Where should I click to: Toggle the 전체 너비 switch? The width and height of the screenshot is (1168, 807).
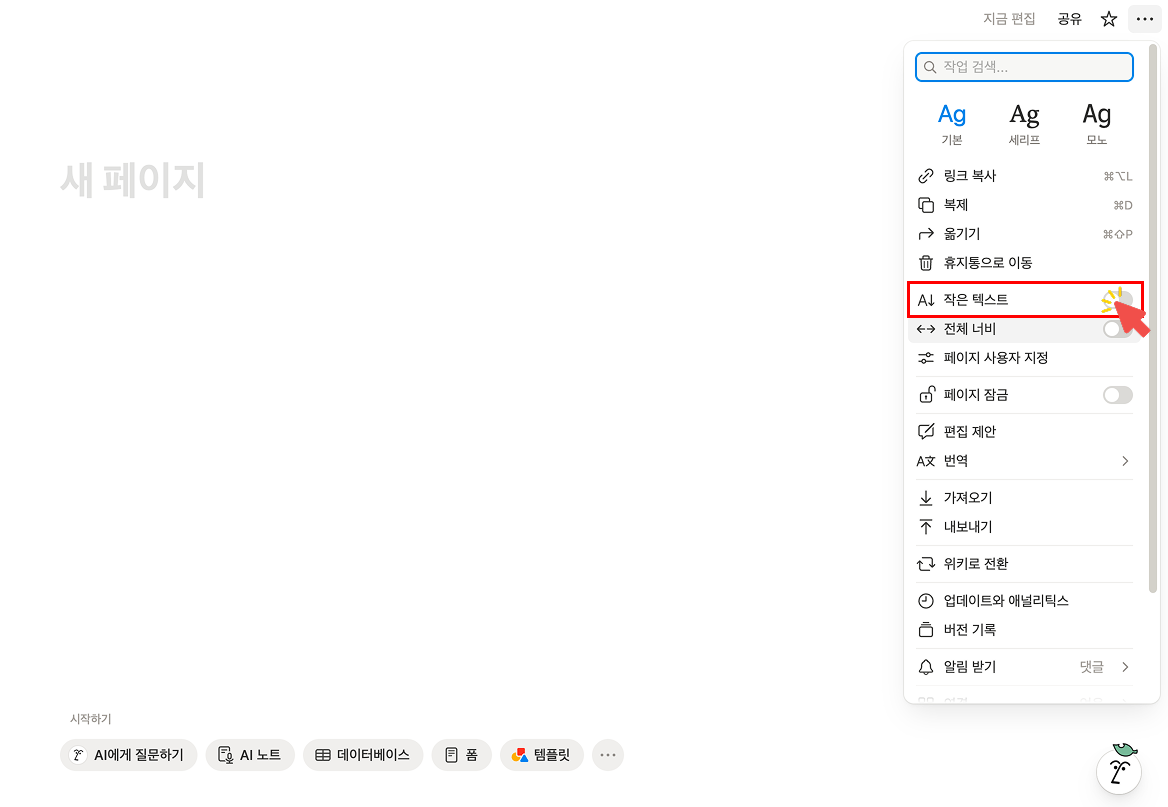(1117, 328)
